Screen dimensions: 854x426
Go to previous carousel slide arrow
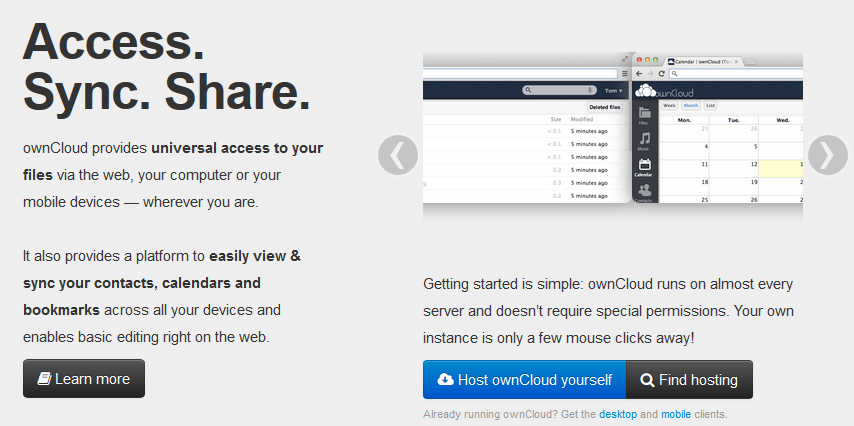398,155
